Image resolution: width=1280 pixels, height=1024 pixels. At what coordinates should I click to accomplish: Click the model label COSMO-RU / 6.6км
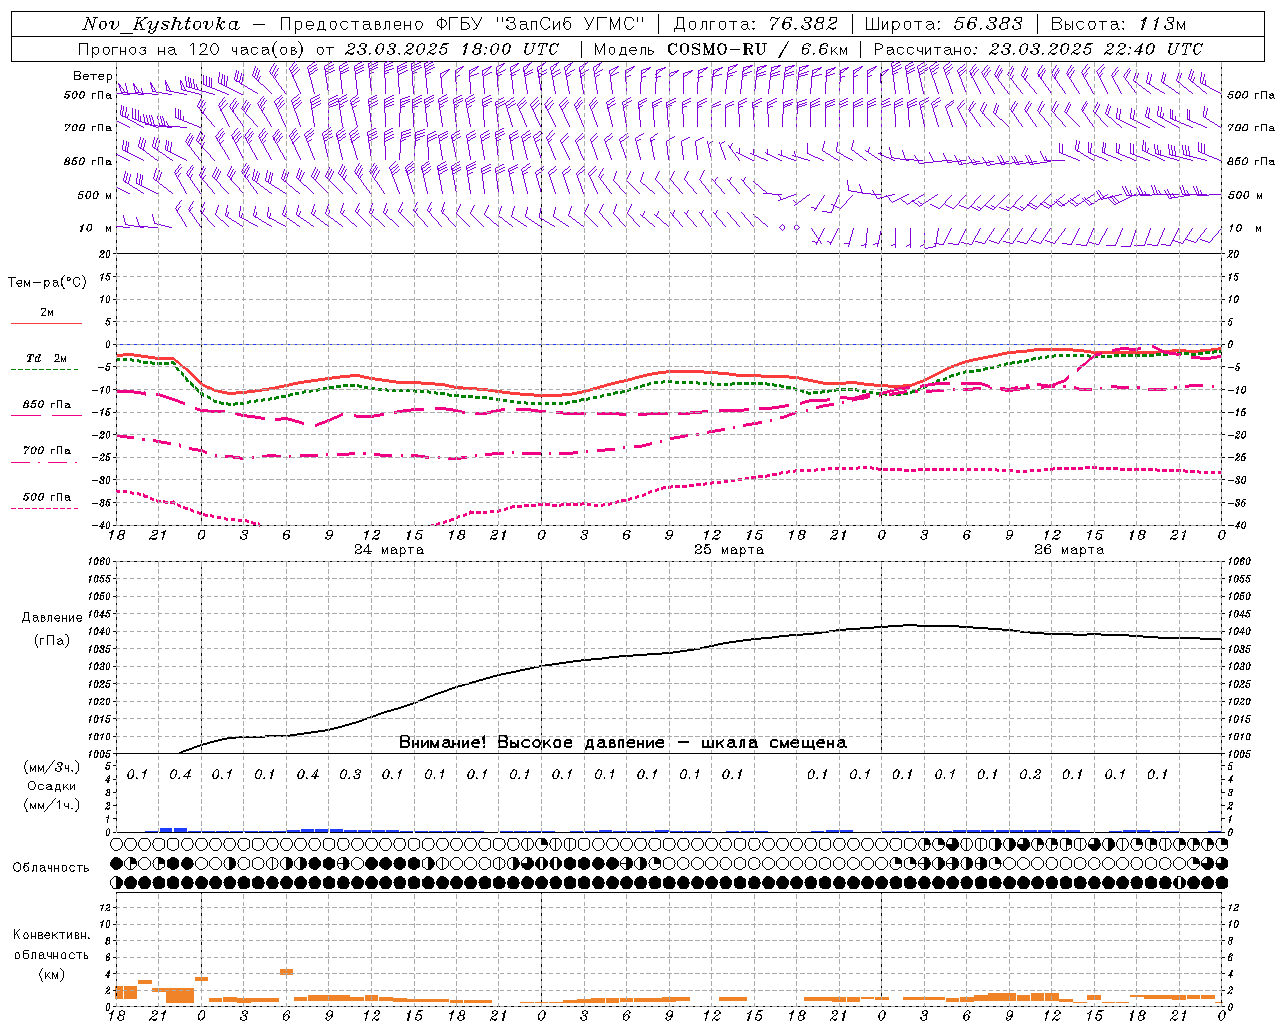coord(758,49)
